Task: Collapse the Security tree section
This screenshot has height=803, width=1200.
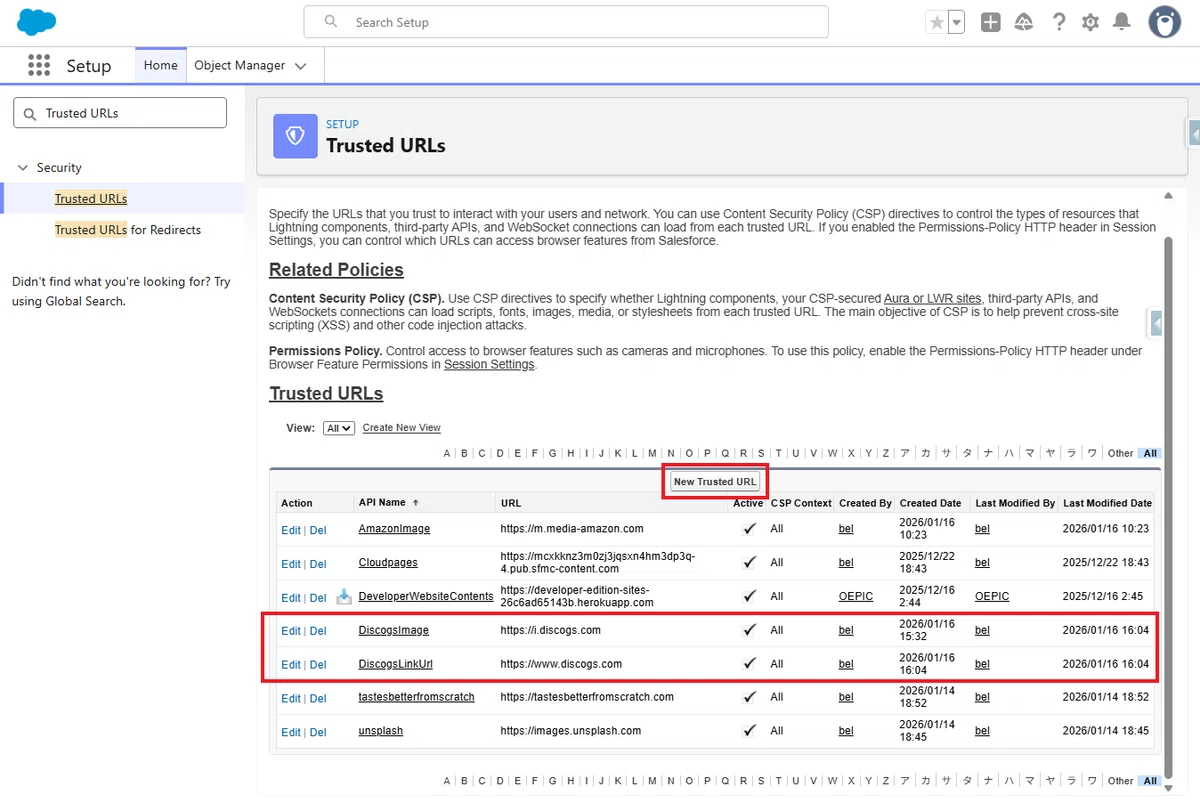Action: point(23,168)
